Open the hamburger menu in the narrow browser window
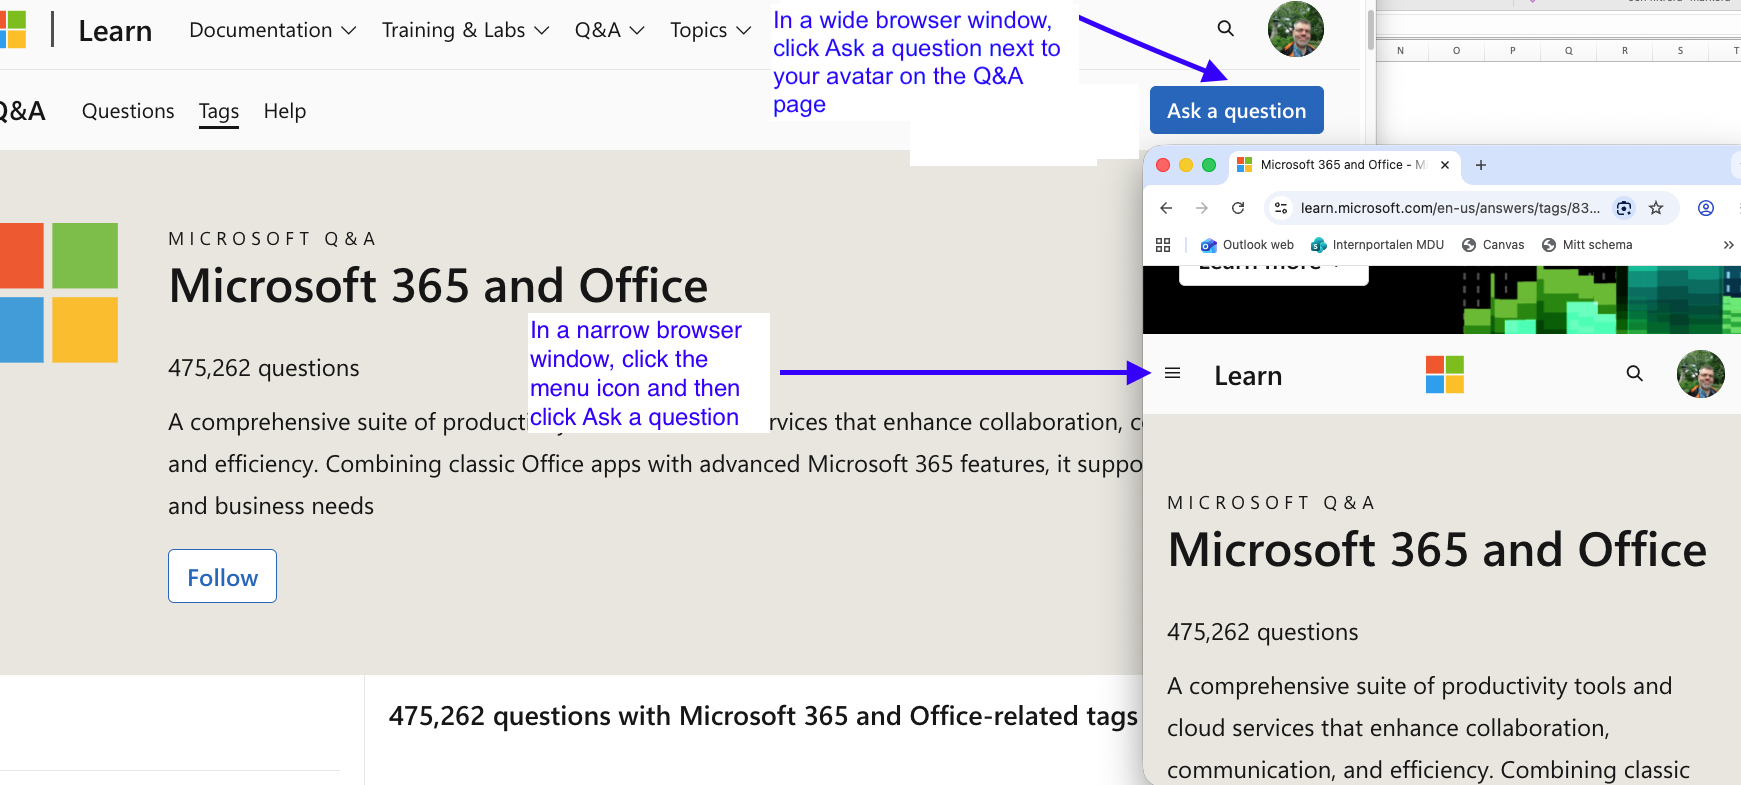This screenshot has height=785, width=1741. (x=1173, y=373)
